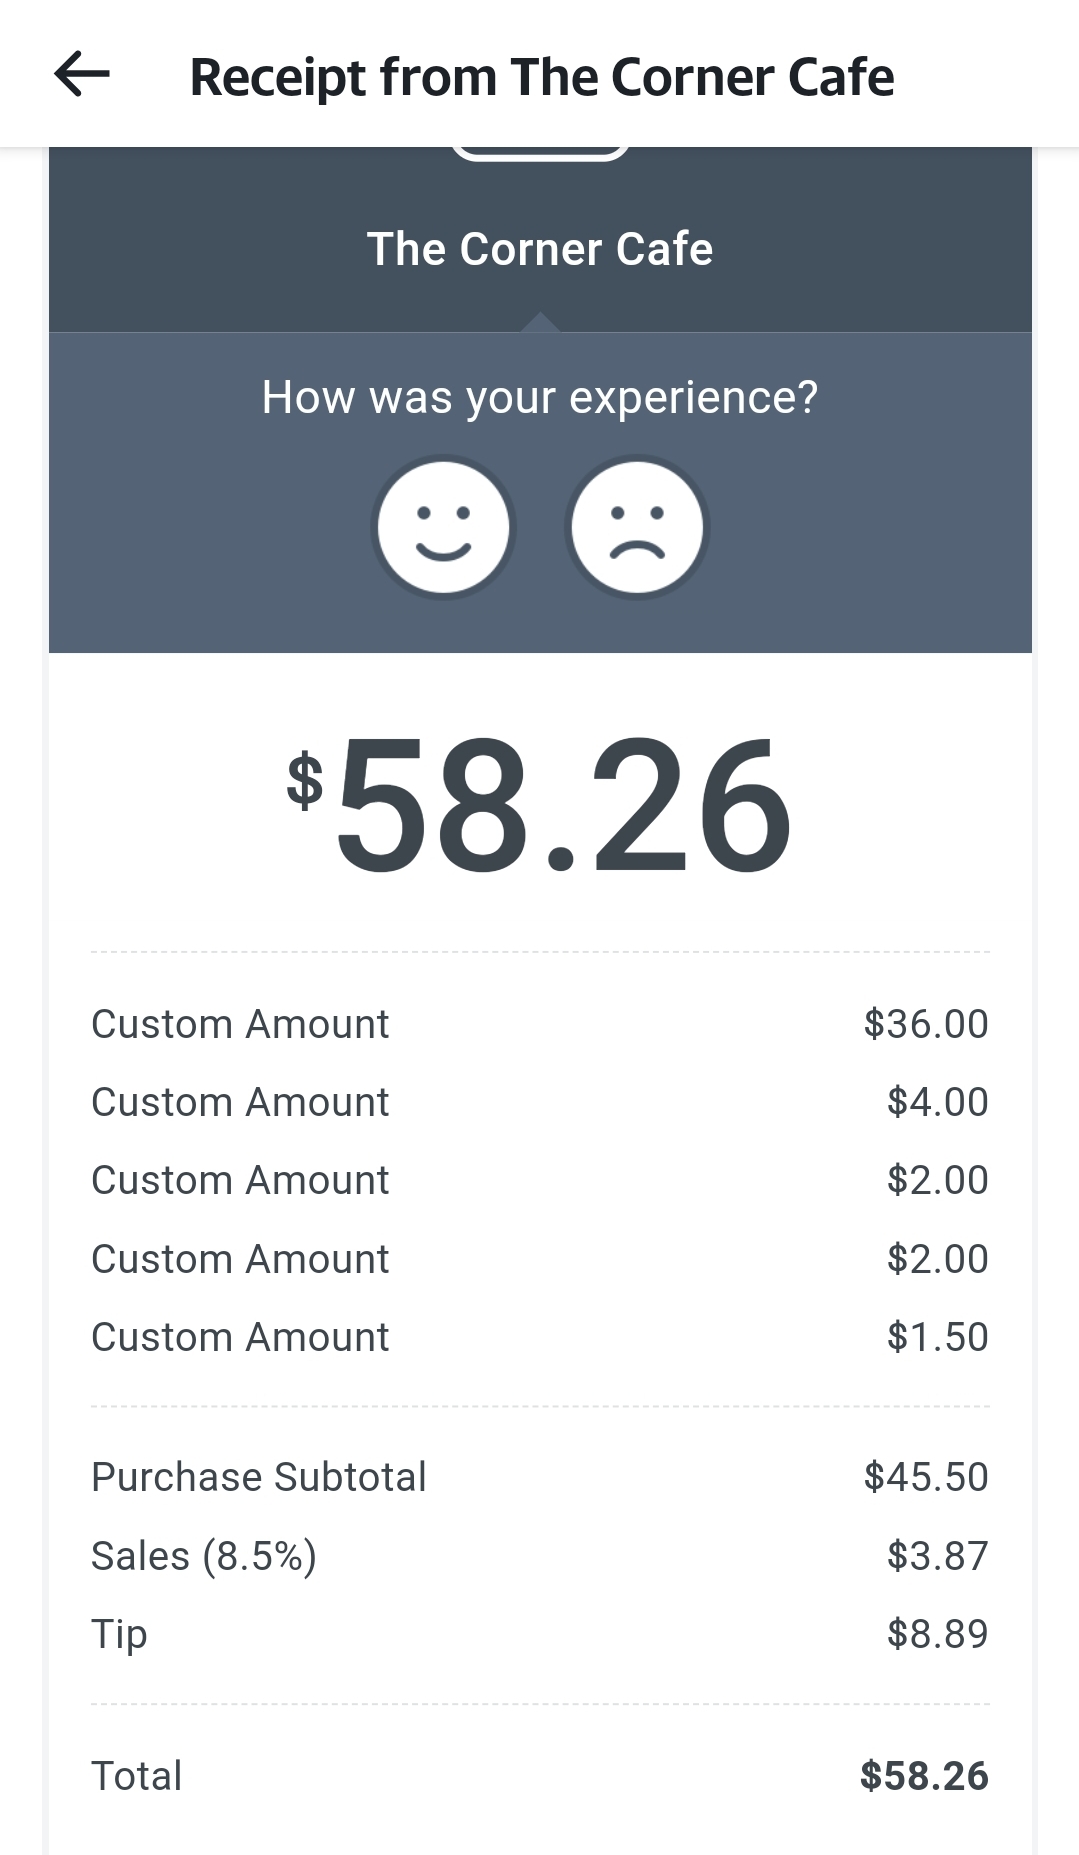Tap the Receipt from The Corner Cafe title

pyautogui.click(x=541, y=77)
